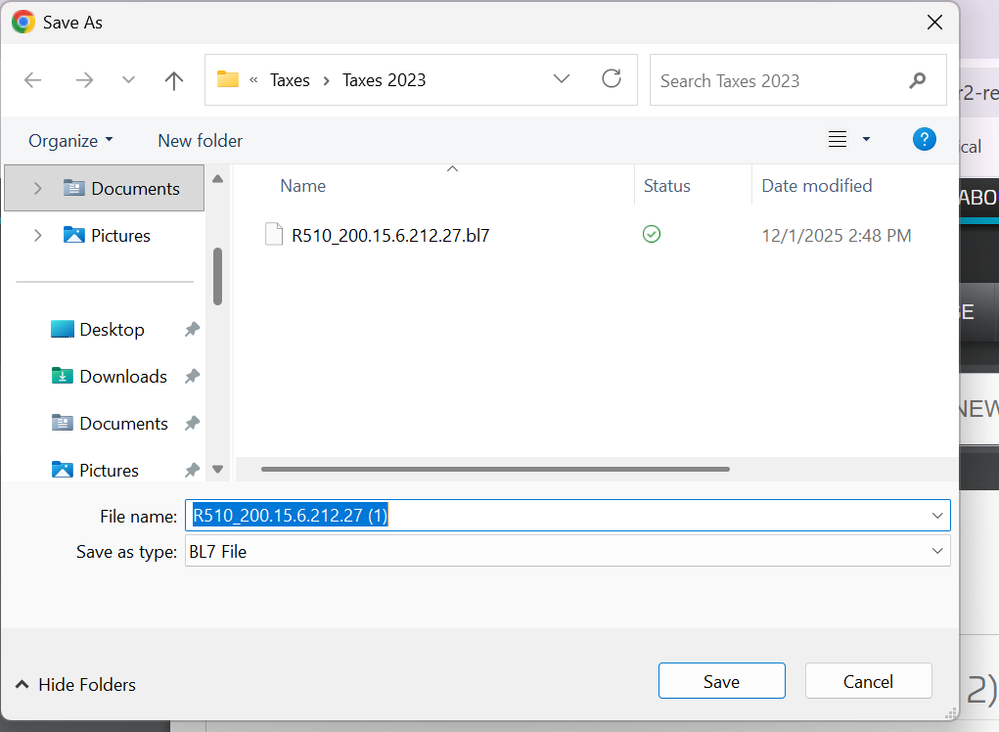Open the blue Help question mark
Viewport: 999px width, 732px height.
point(924,139)
